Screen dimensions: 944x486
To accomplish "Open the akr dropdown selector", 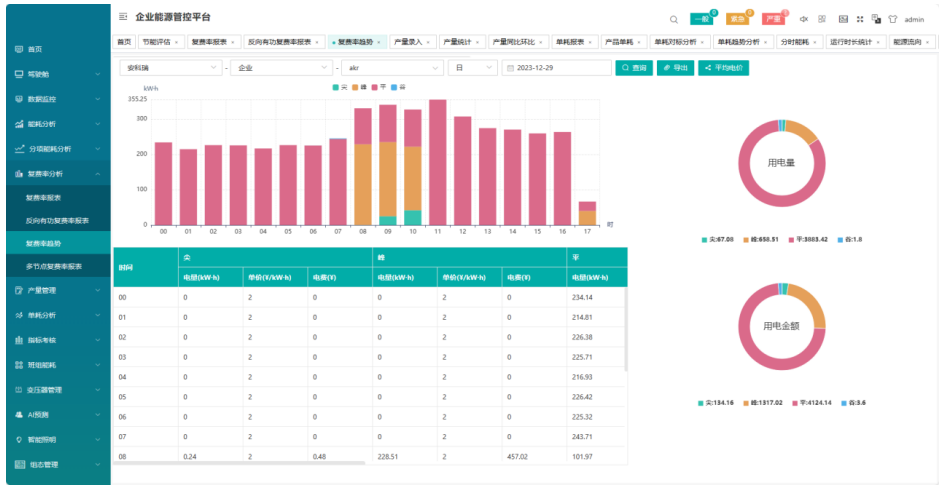I will (x=391, y=68).
